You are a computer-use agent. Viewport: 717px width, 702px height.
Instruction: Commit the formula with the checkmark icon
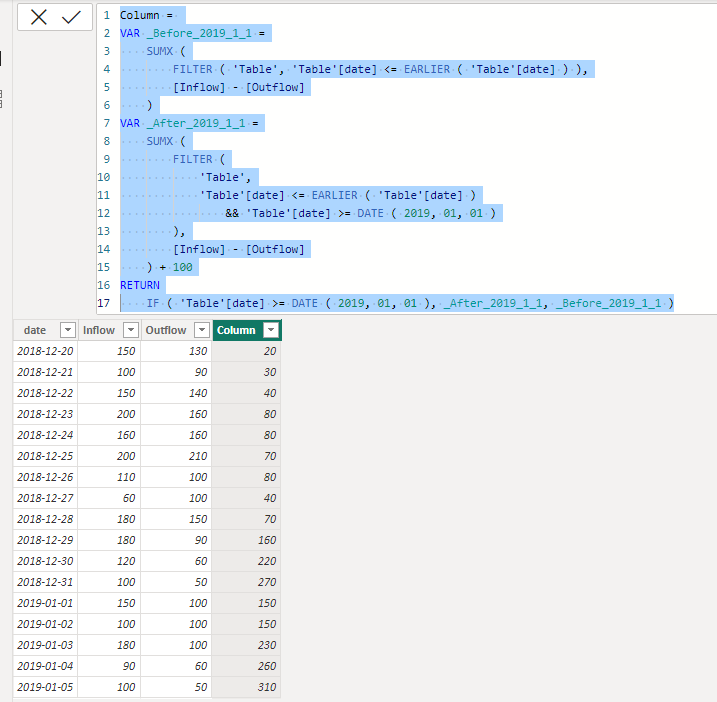pyautogui.click(x=71, y=17)
